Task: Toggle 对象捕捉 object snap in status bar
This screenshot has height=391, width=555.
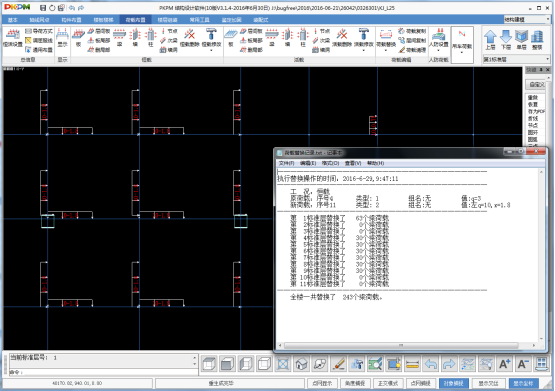Action: tap(454, 383)
